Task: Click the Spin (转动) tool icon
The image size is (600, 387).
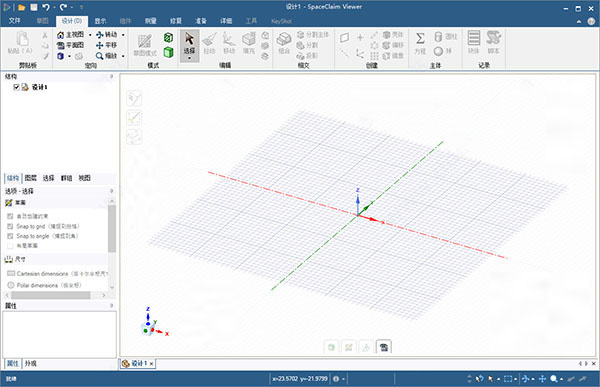Action: tap(99, 35)
